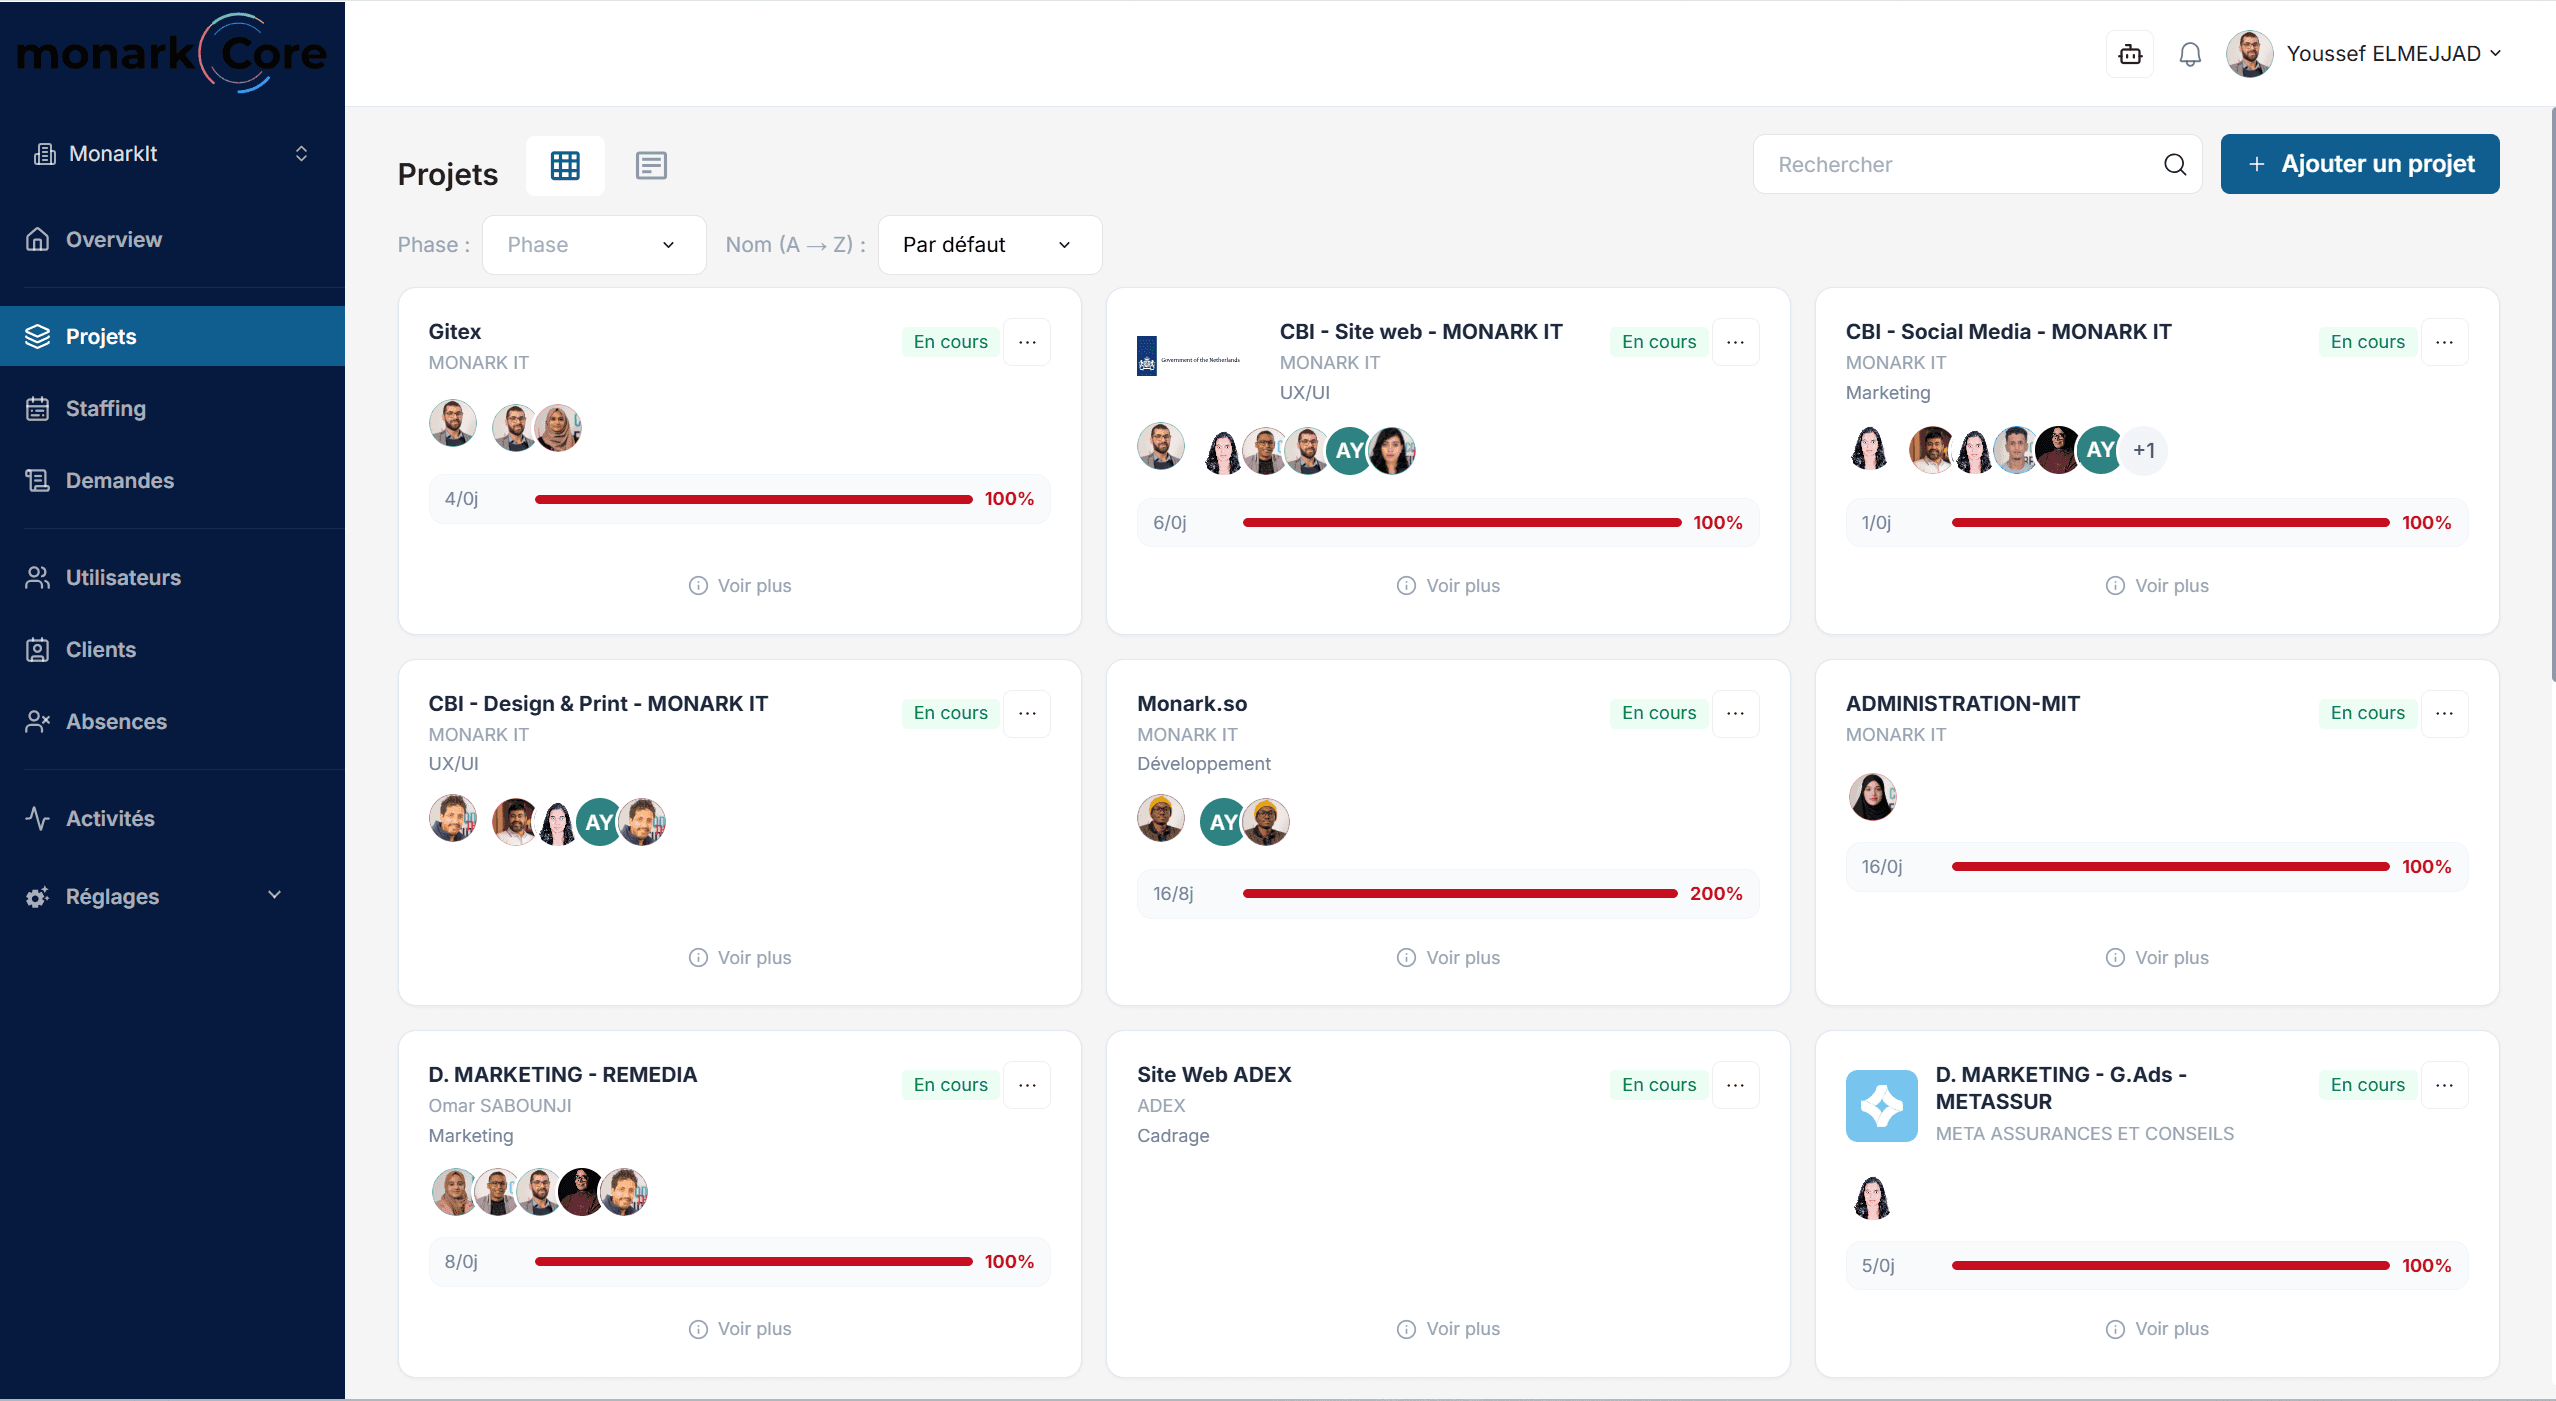This screenshot has height=1401, width=2556.
Task: Click En cours status on Gitex card
Action: (950, 342)
